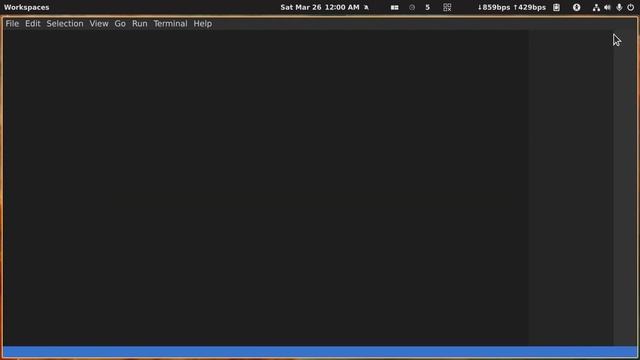Open the Terminal menu
This screenshot has height=360, width=640.
(x=170, y=24)
